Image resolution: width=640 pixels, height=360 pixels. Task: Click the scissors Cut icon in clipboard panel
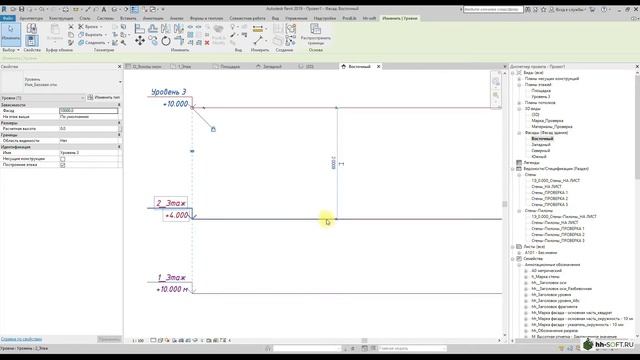pos(71,27)
